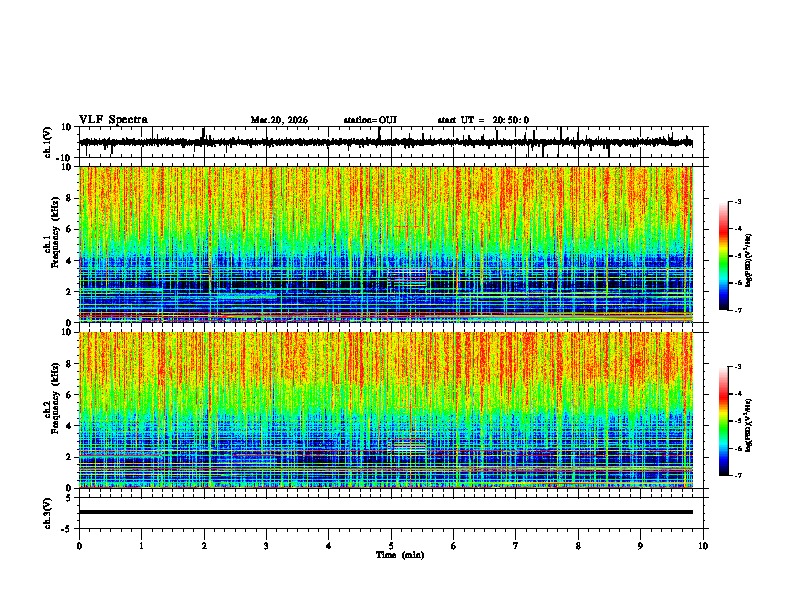Click time axis tick label "1"
792x612 pixels.
click(141, 546)
